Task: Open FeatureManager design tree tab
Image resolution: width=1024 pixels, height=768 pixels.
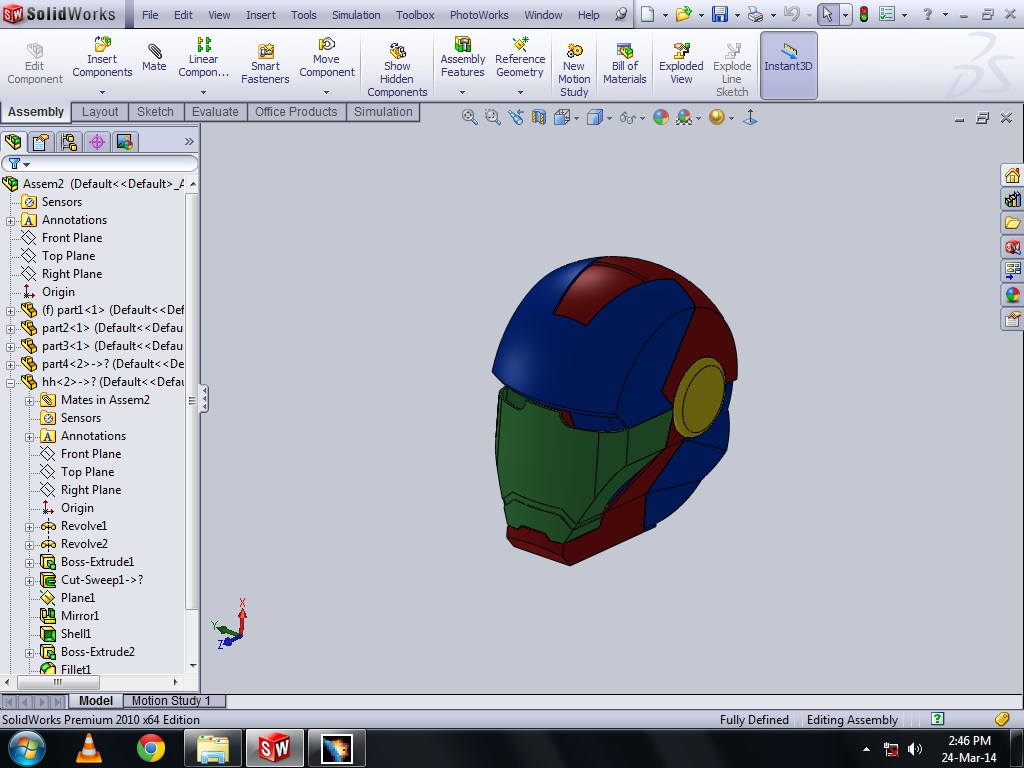Action: pyautogui.click(x=13, y=142)
